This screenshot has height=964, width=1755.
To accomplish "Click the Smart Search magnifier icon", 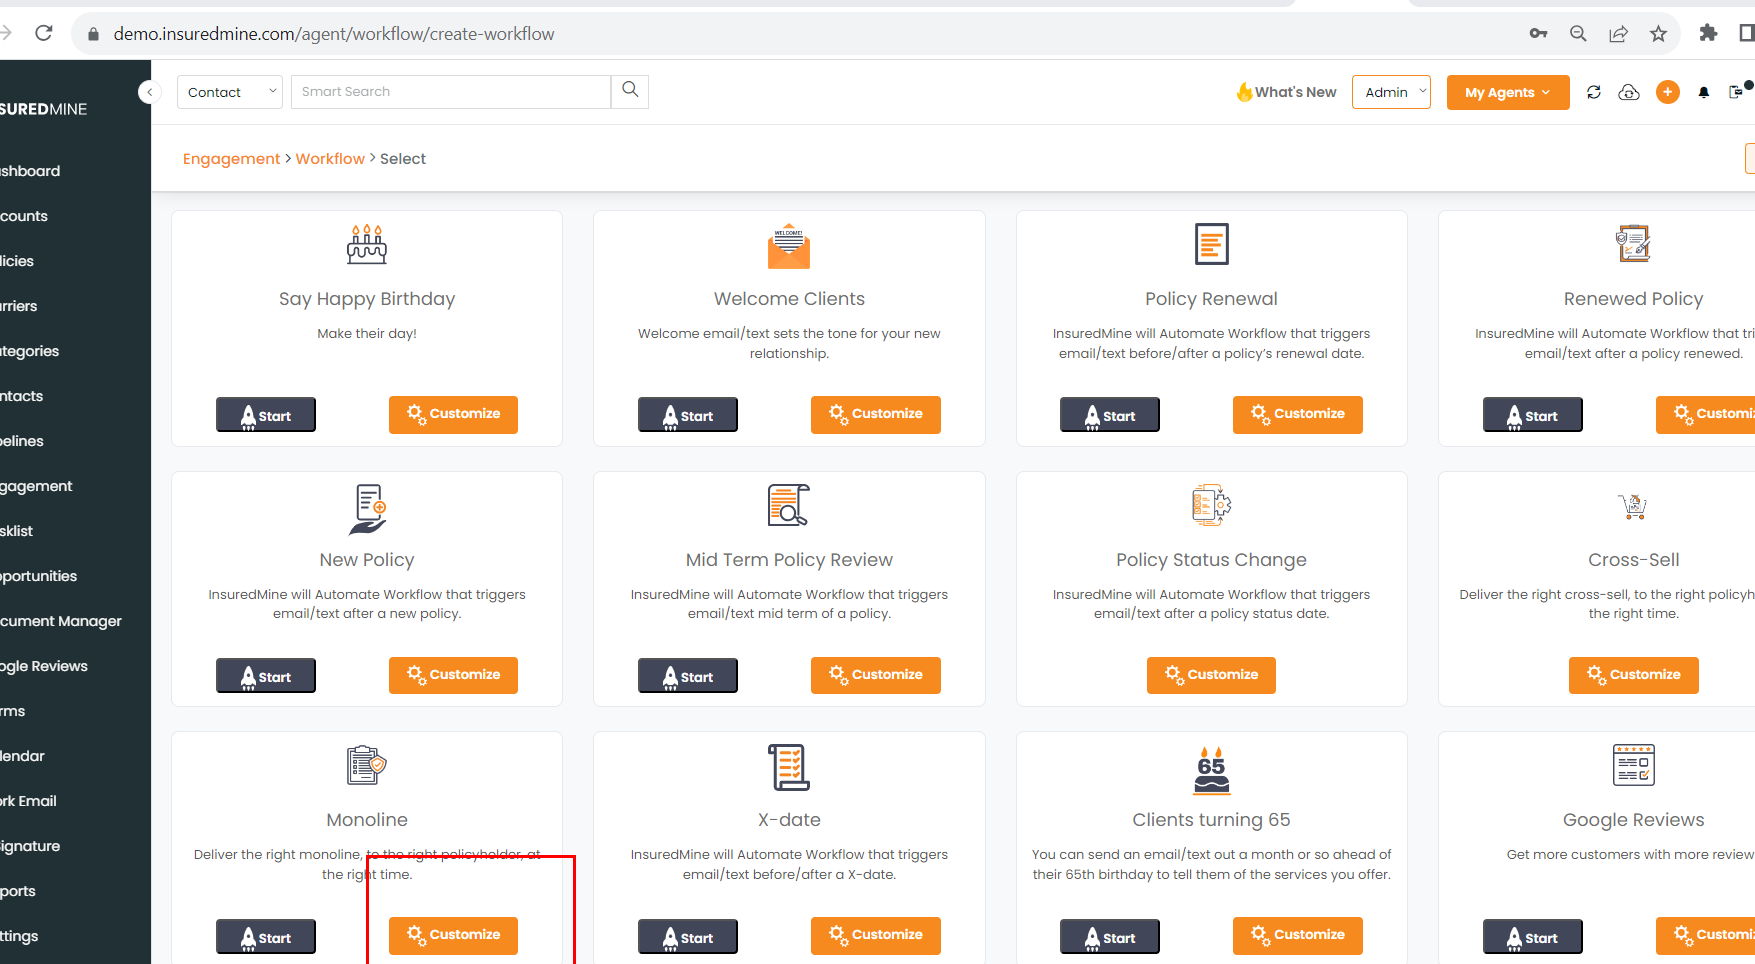I will [630, 90].
